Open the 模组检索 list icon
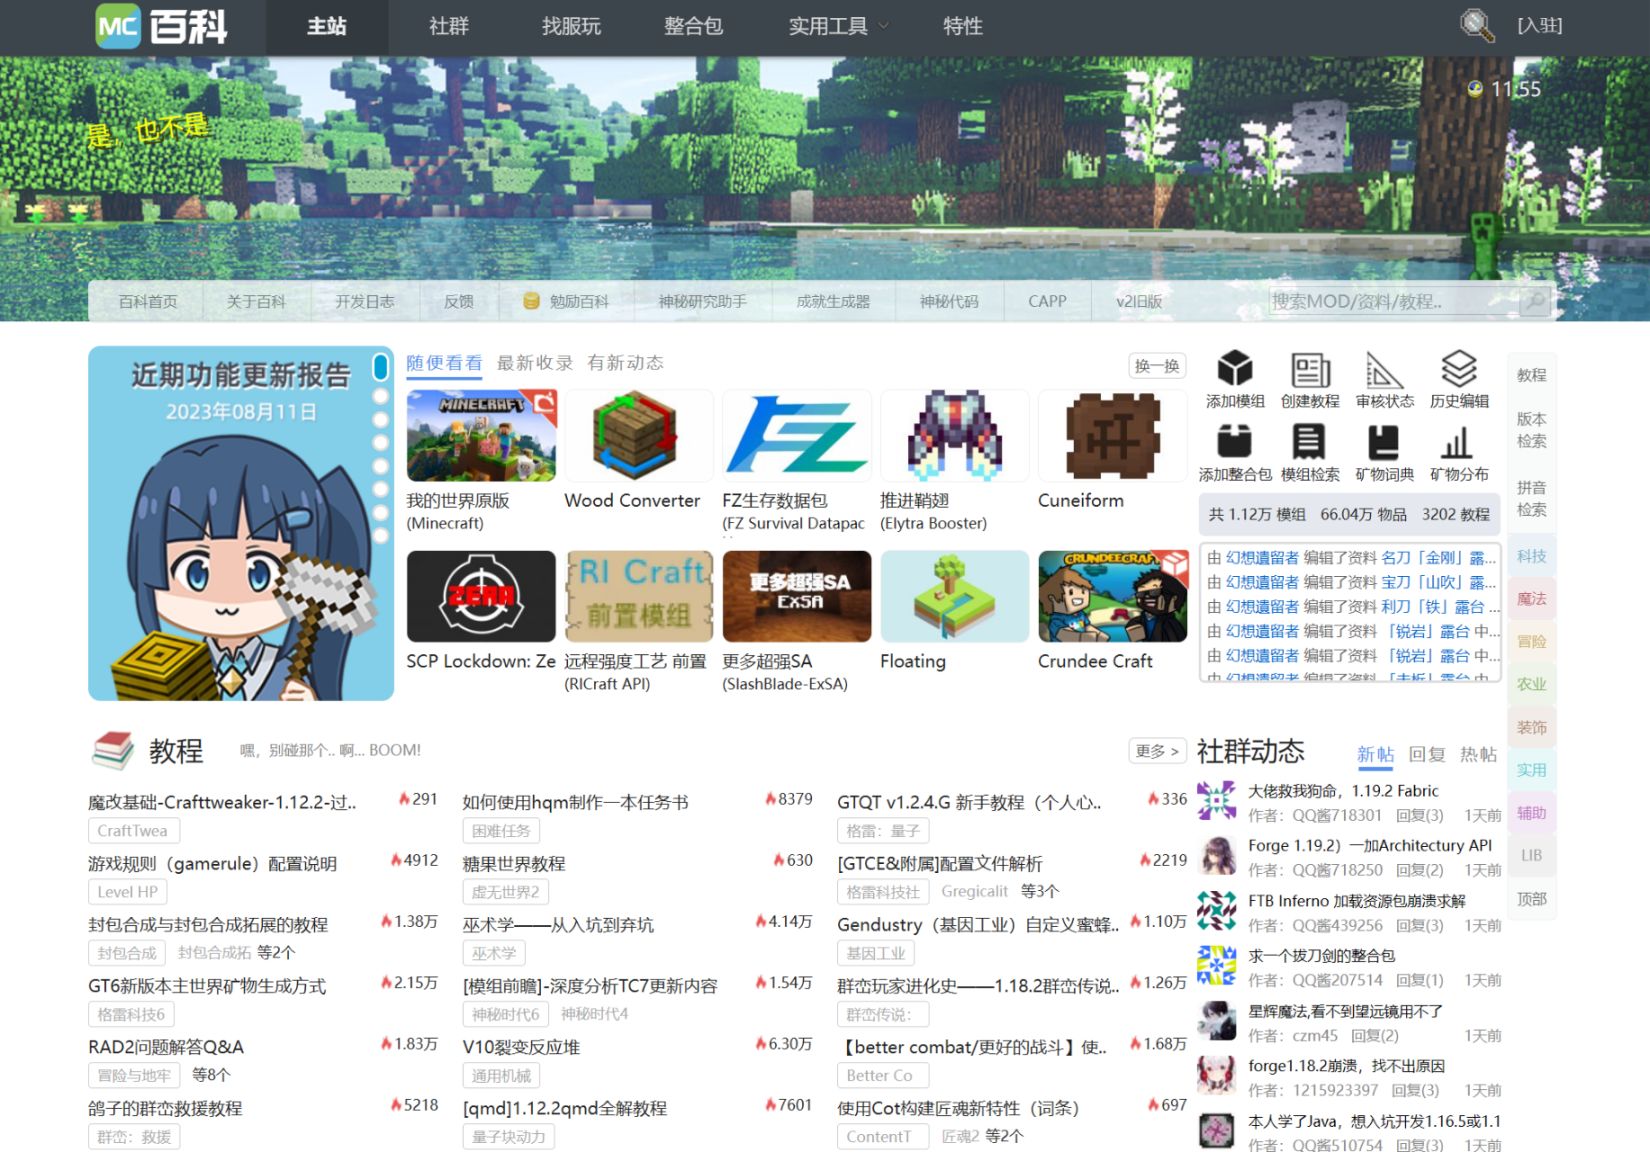Screen dimensions: 1650x1152 click(x=1310, y=442)
